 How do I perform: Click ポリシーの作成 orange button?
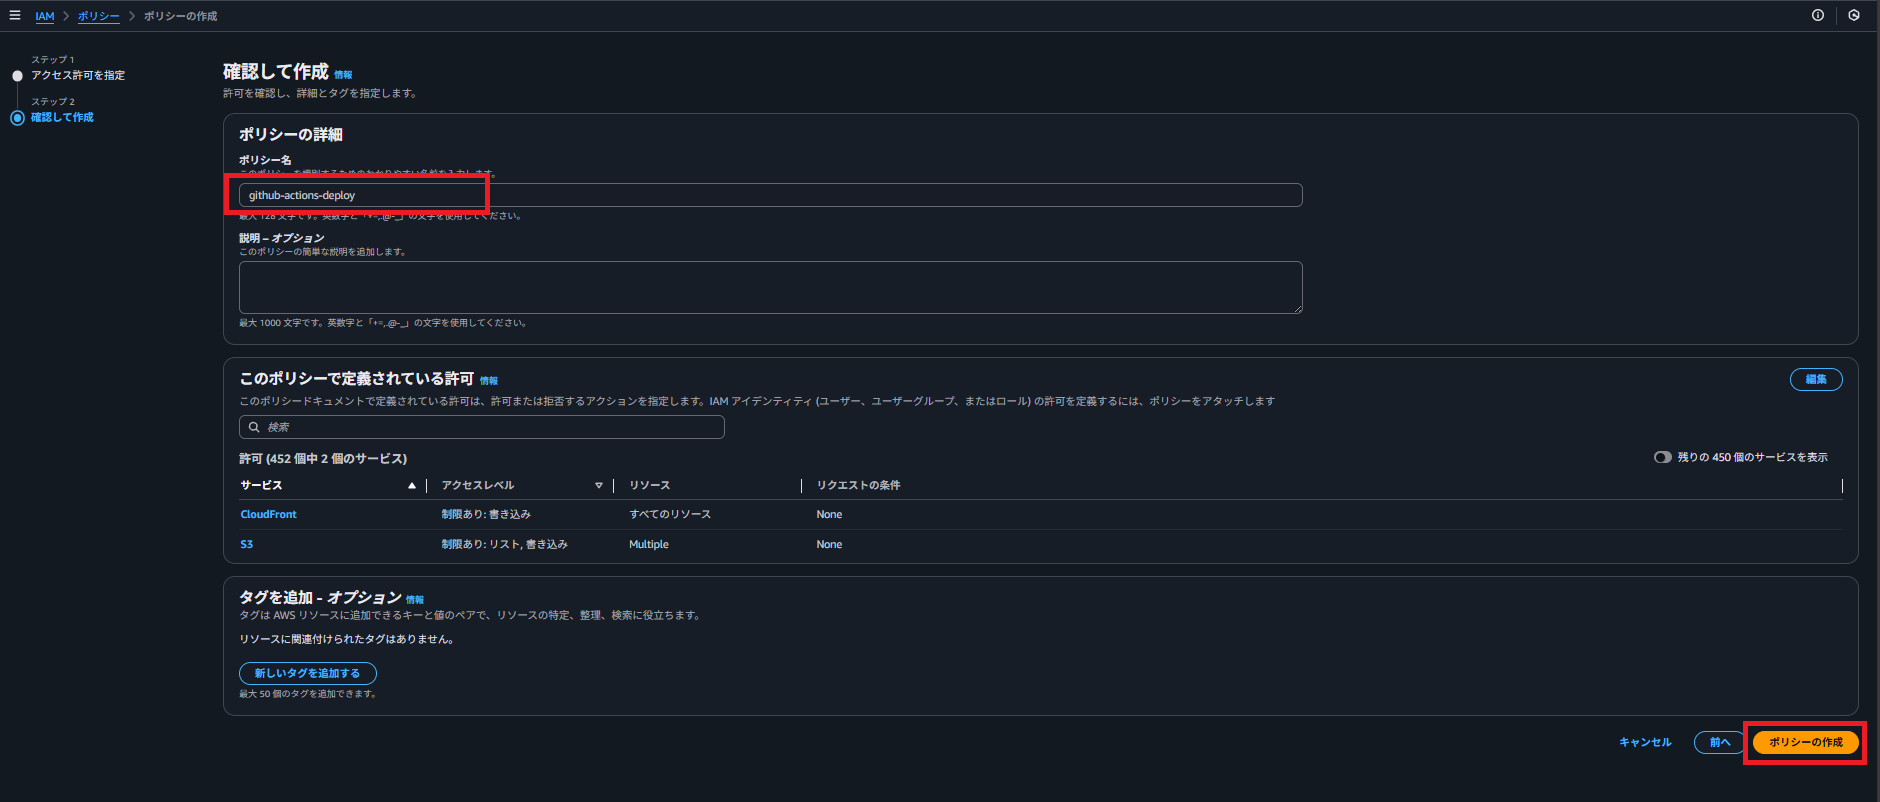(x=1805, y=742)
